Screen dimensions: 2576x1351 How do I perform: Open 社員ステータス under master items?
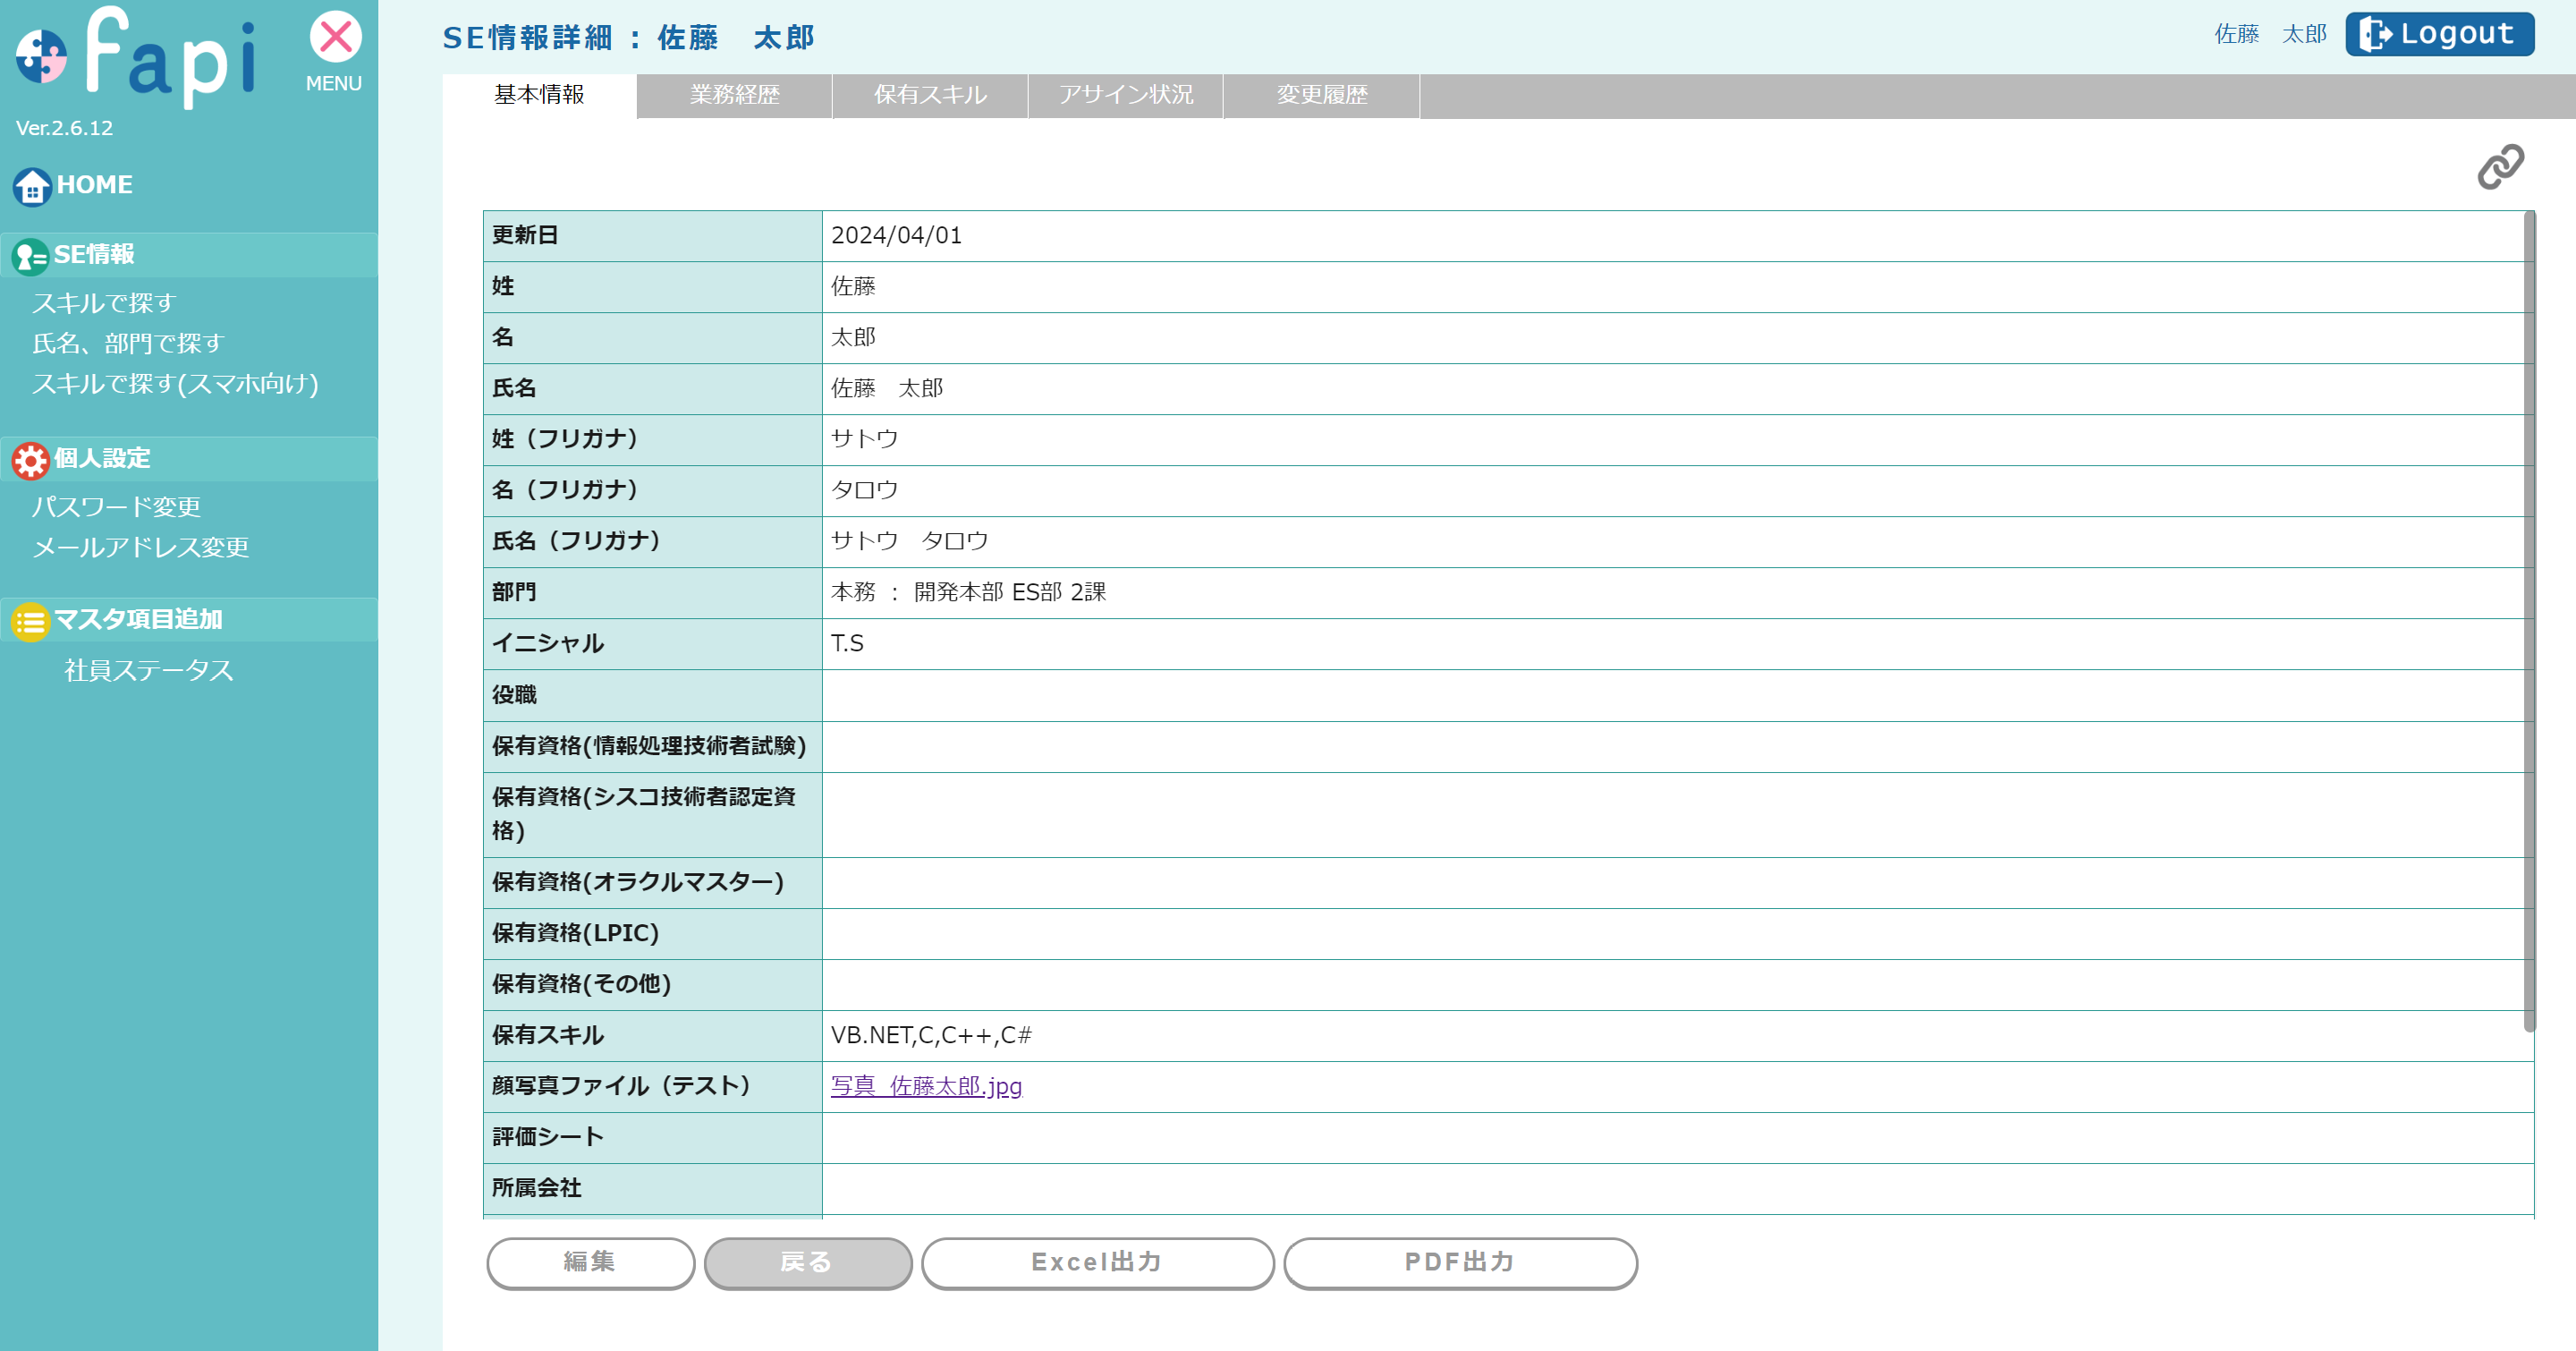149,670
